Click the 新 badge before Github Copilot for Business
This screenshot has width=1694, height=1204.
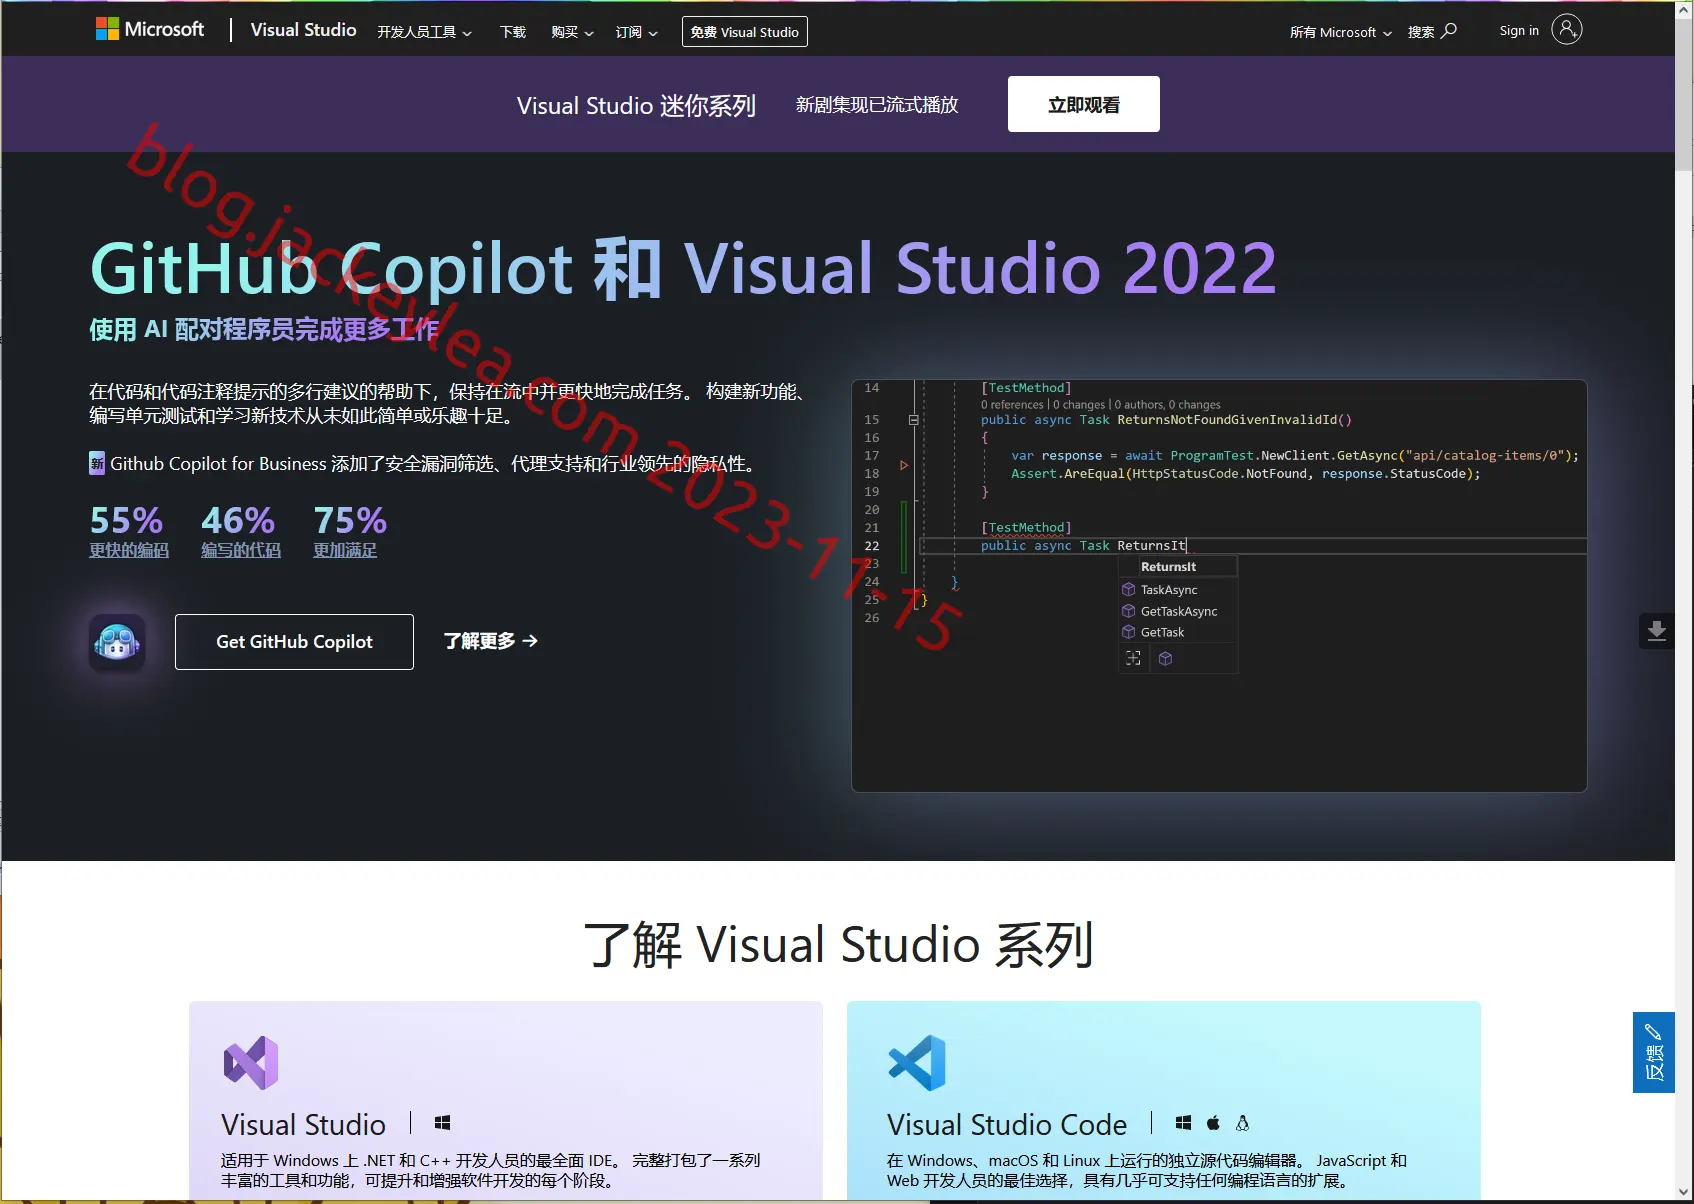[97, 463]
